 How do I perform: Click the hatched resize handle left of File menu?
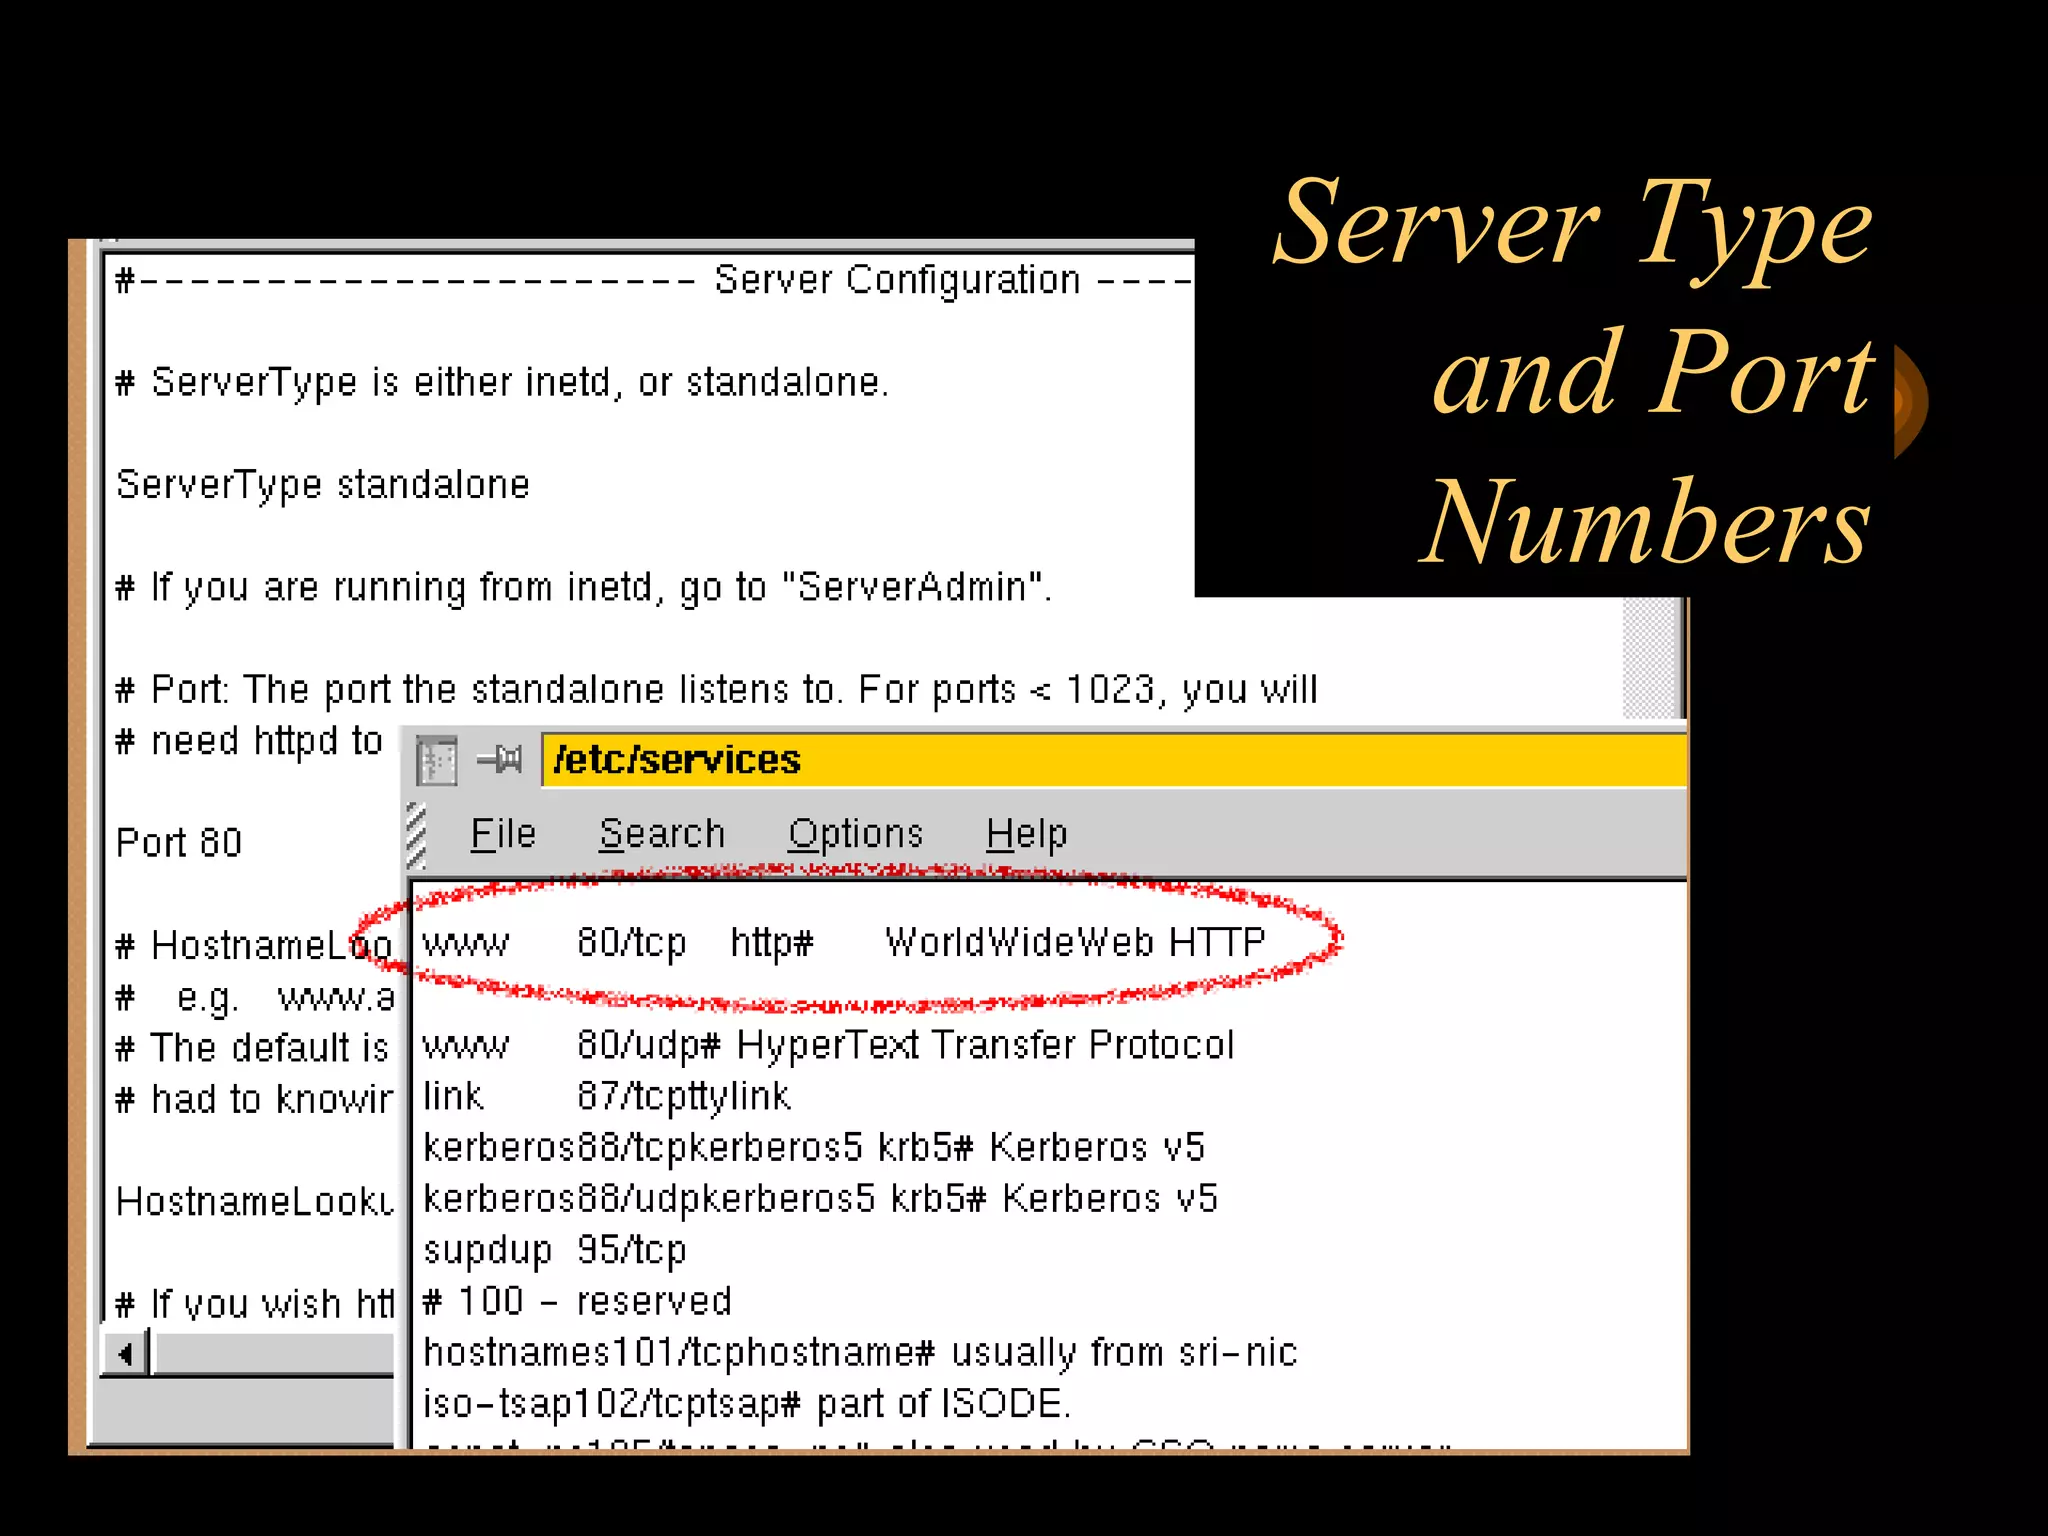416,835
